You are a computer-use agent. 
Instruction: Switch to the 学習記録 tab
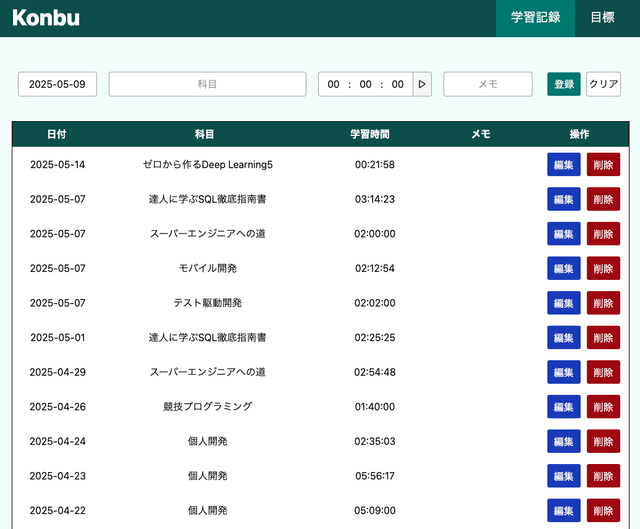(x=536, y=18)
